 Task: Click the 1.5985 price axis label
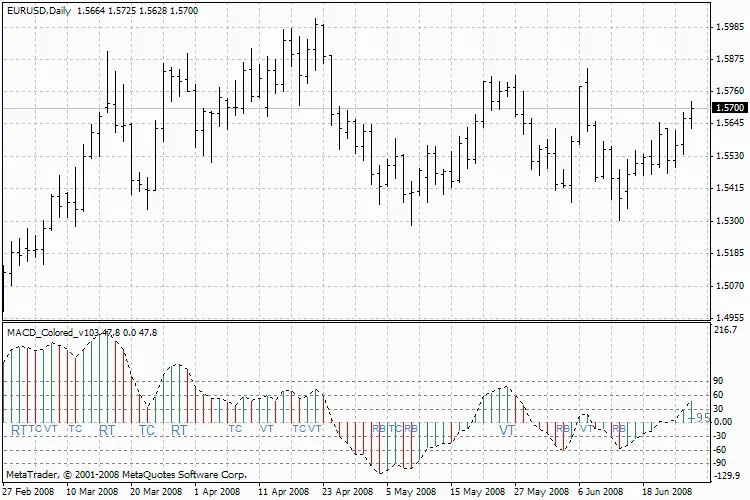[x=729, y=28]
